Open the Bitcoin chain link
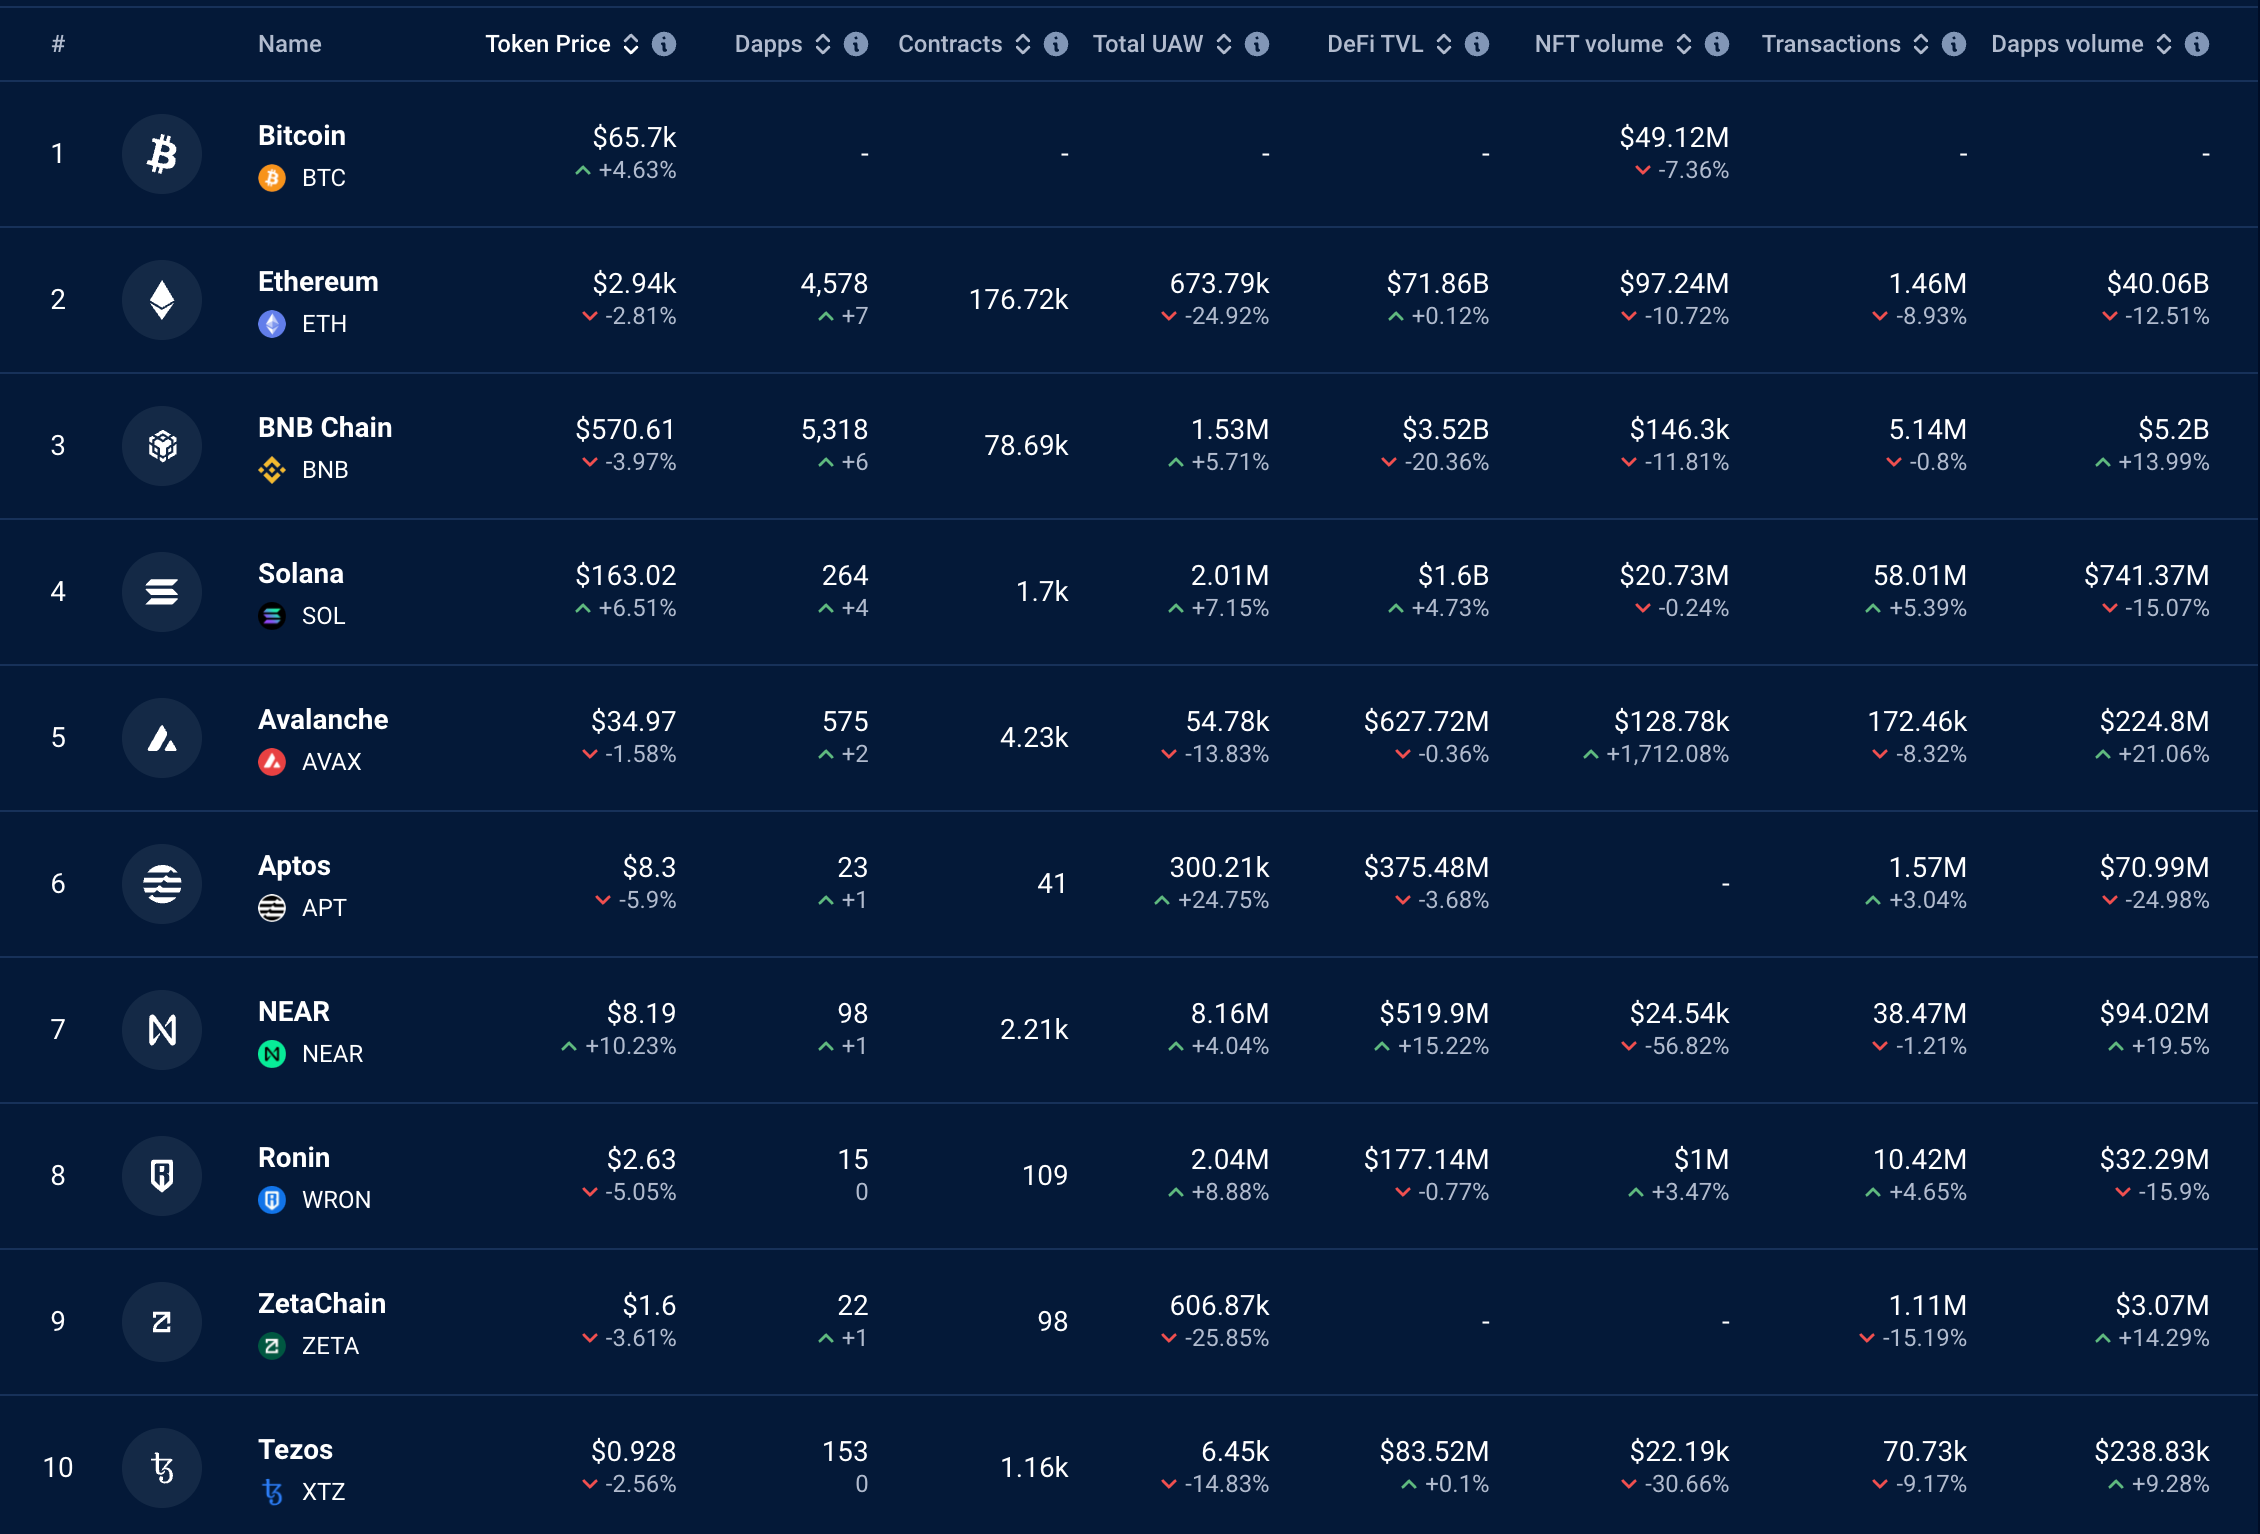 pyautogui.click(x=302, y=136)
